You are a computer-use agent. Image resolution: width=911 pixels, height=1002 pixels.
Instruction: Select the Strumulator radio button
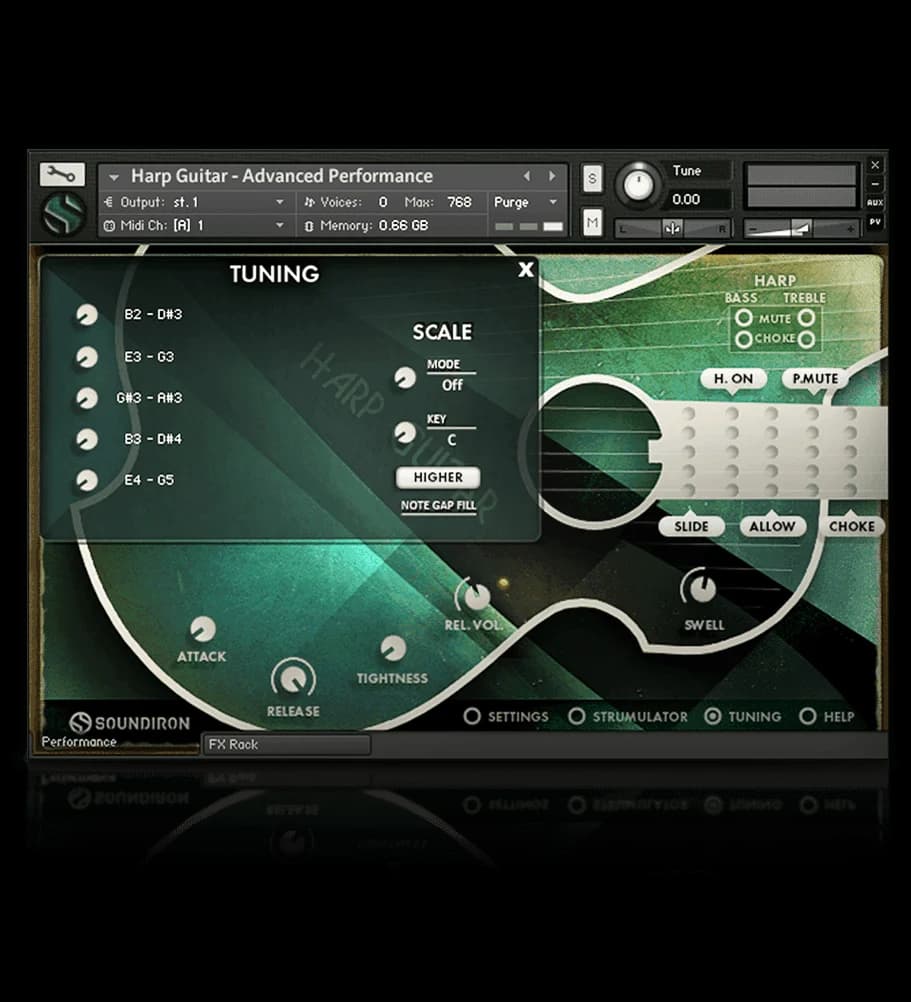pos(577,716)
